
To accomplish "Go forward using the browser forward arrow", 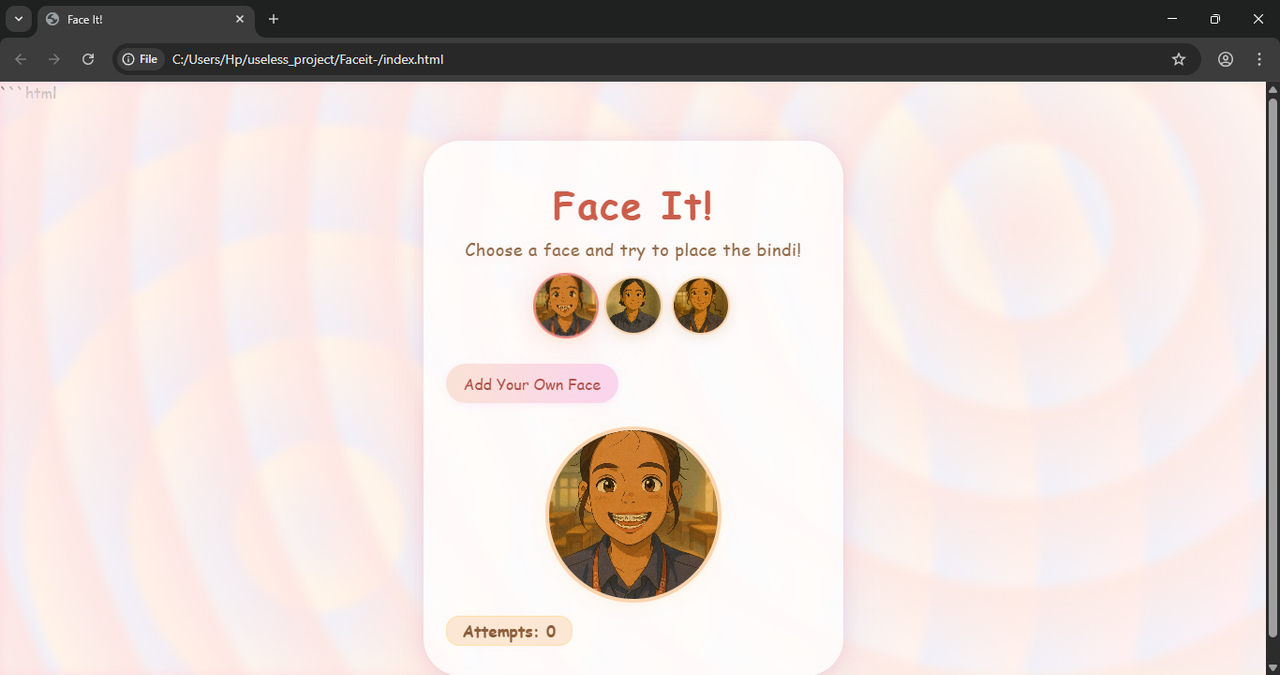I will click(x=54, y=59).
